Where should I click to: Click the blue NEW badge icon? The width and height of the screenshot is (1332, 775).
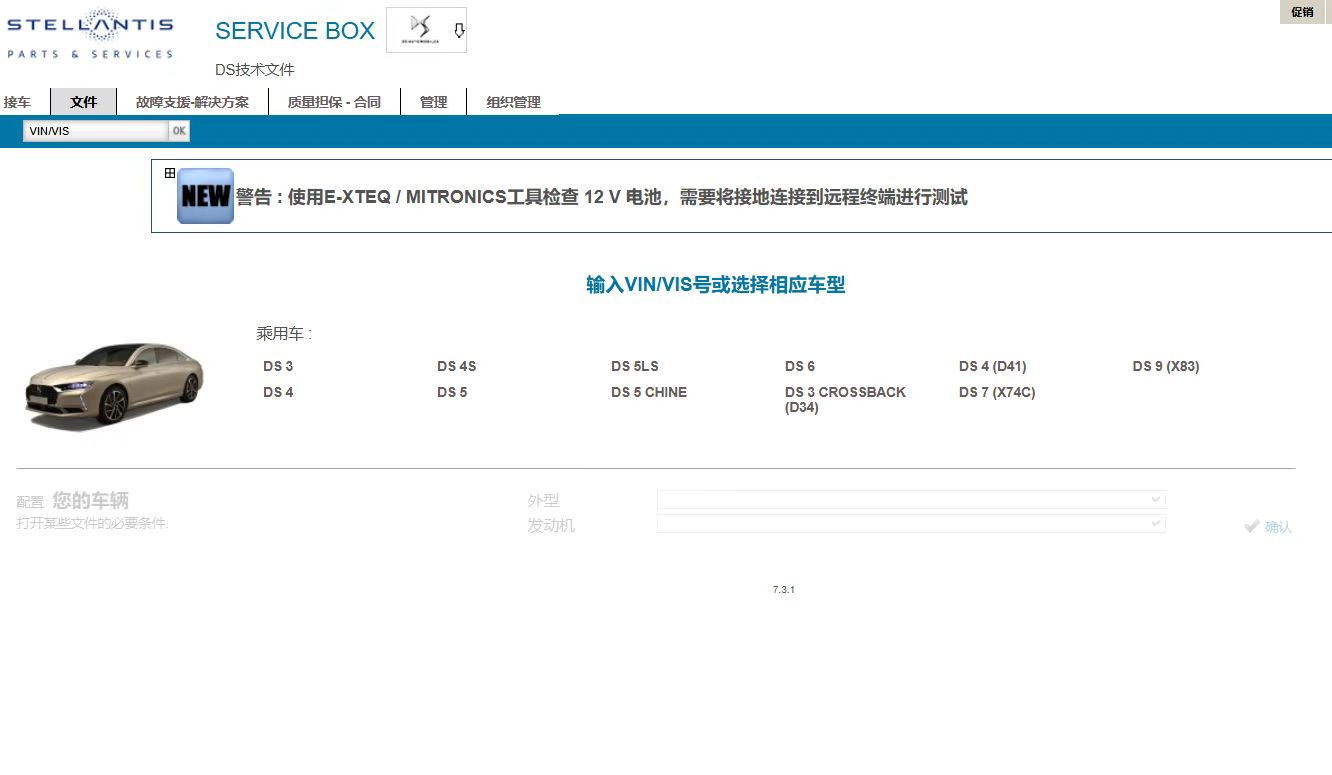(205, 196)
